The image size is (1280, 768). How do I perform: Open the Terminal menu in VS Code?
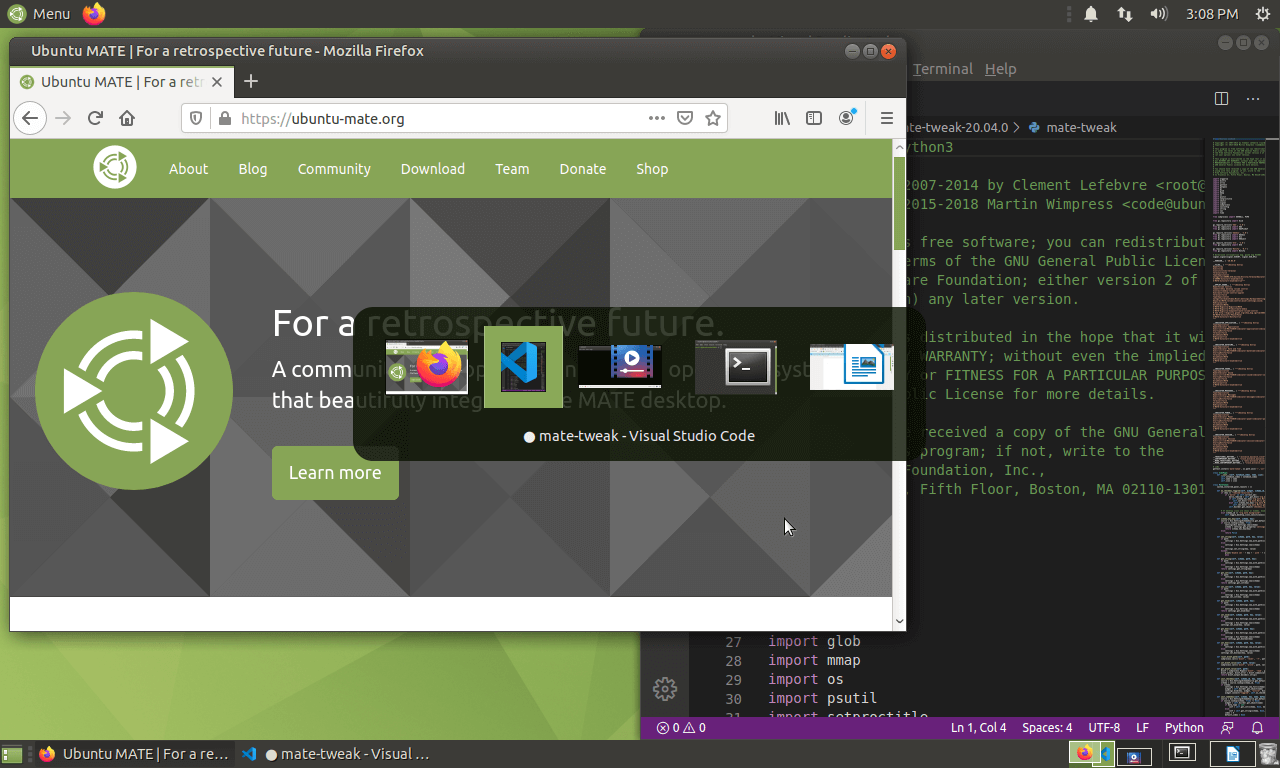click(x=941, y=69)
